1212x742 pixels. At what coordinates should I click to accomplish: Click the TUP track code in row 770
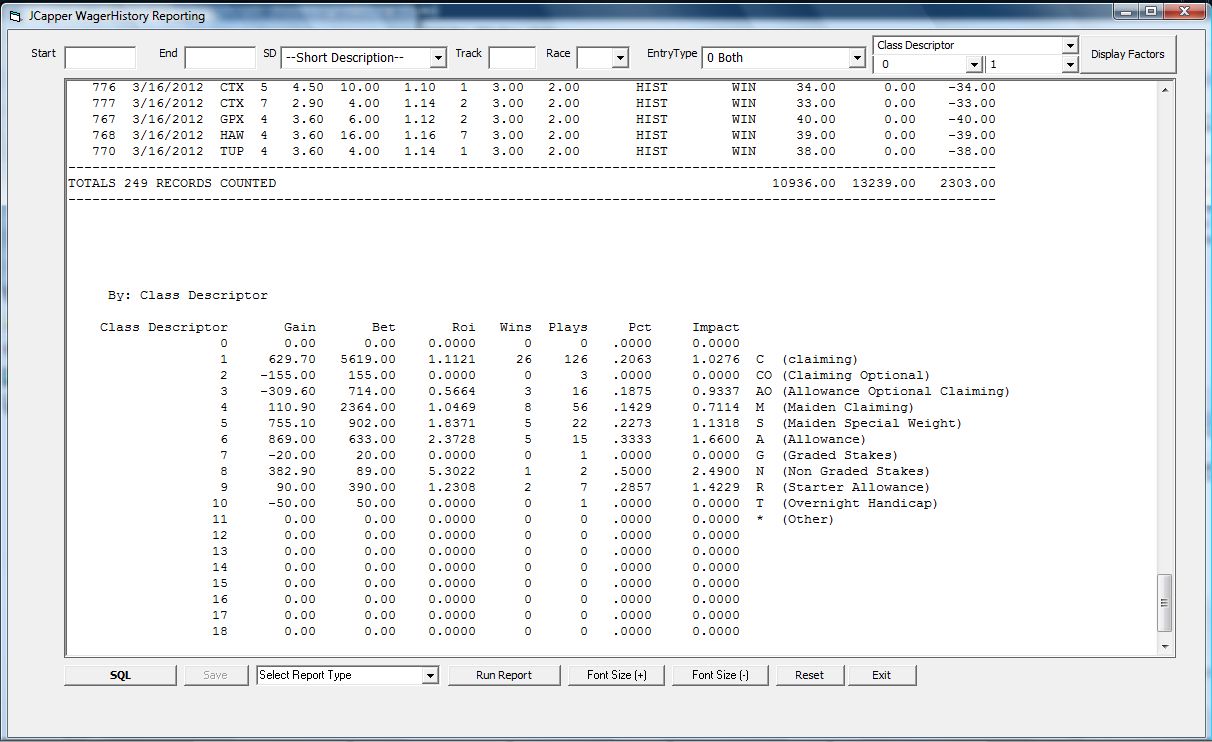point(232,152)
